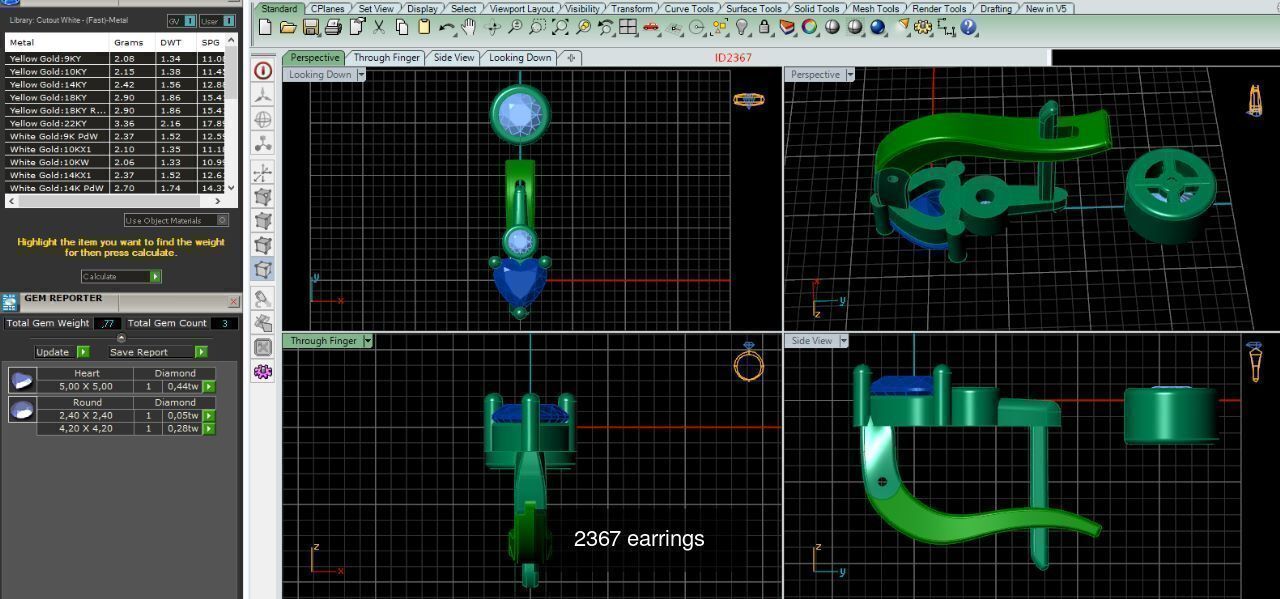The image size is (1280, 599).
Task: Click the Round gem thumbnail in Gem Reporter
Action: coord(22,409)
